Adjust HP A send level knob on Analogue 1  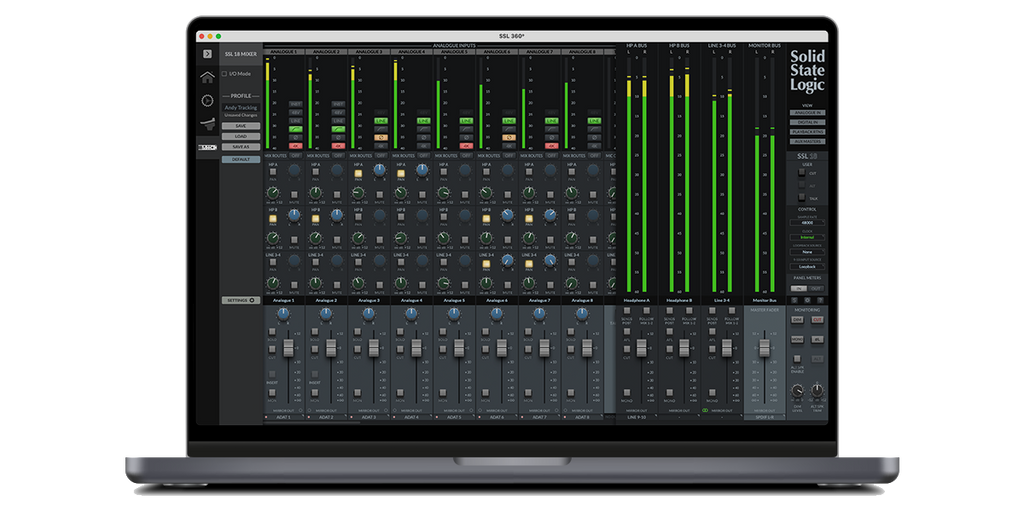point(273,193)
